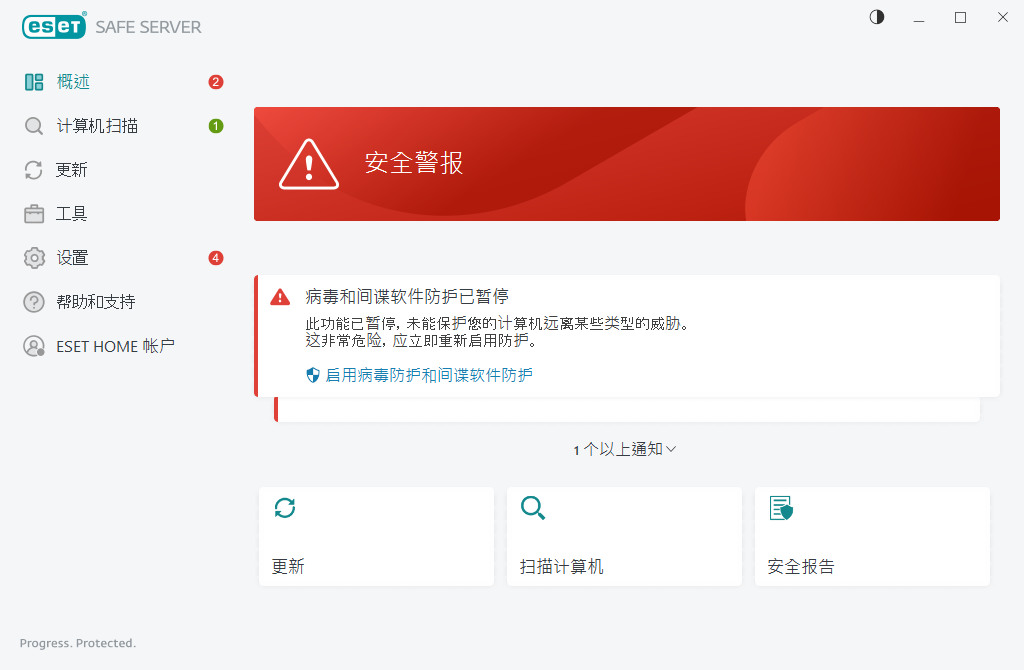
Task: Open the 计算机扫描 sidebar icon
Action: point(32,125)
